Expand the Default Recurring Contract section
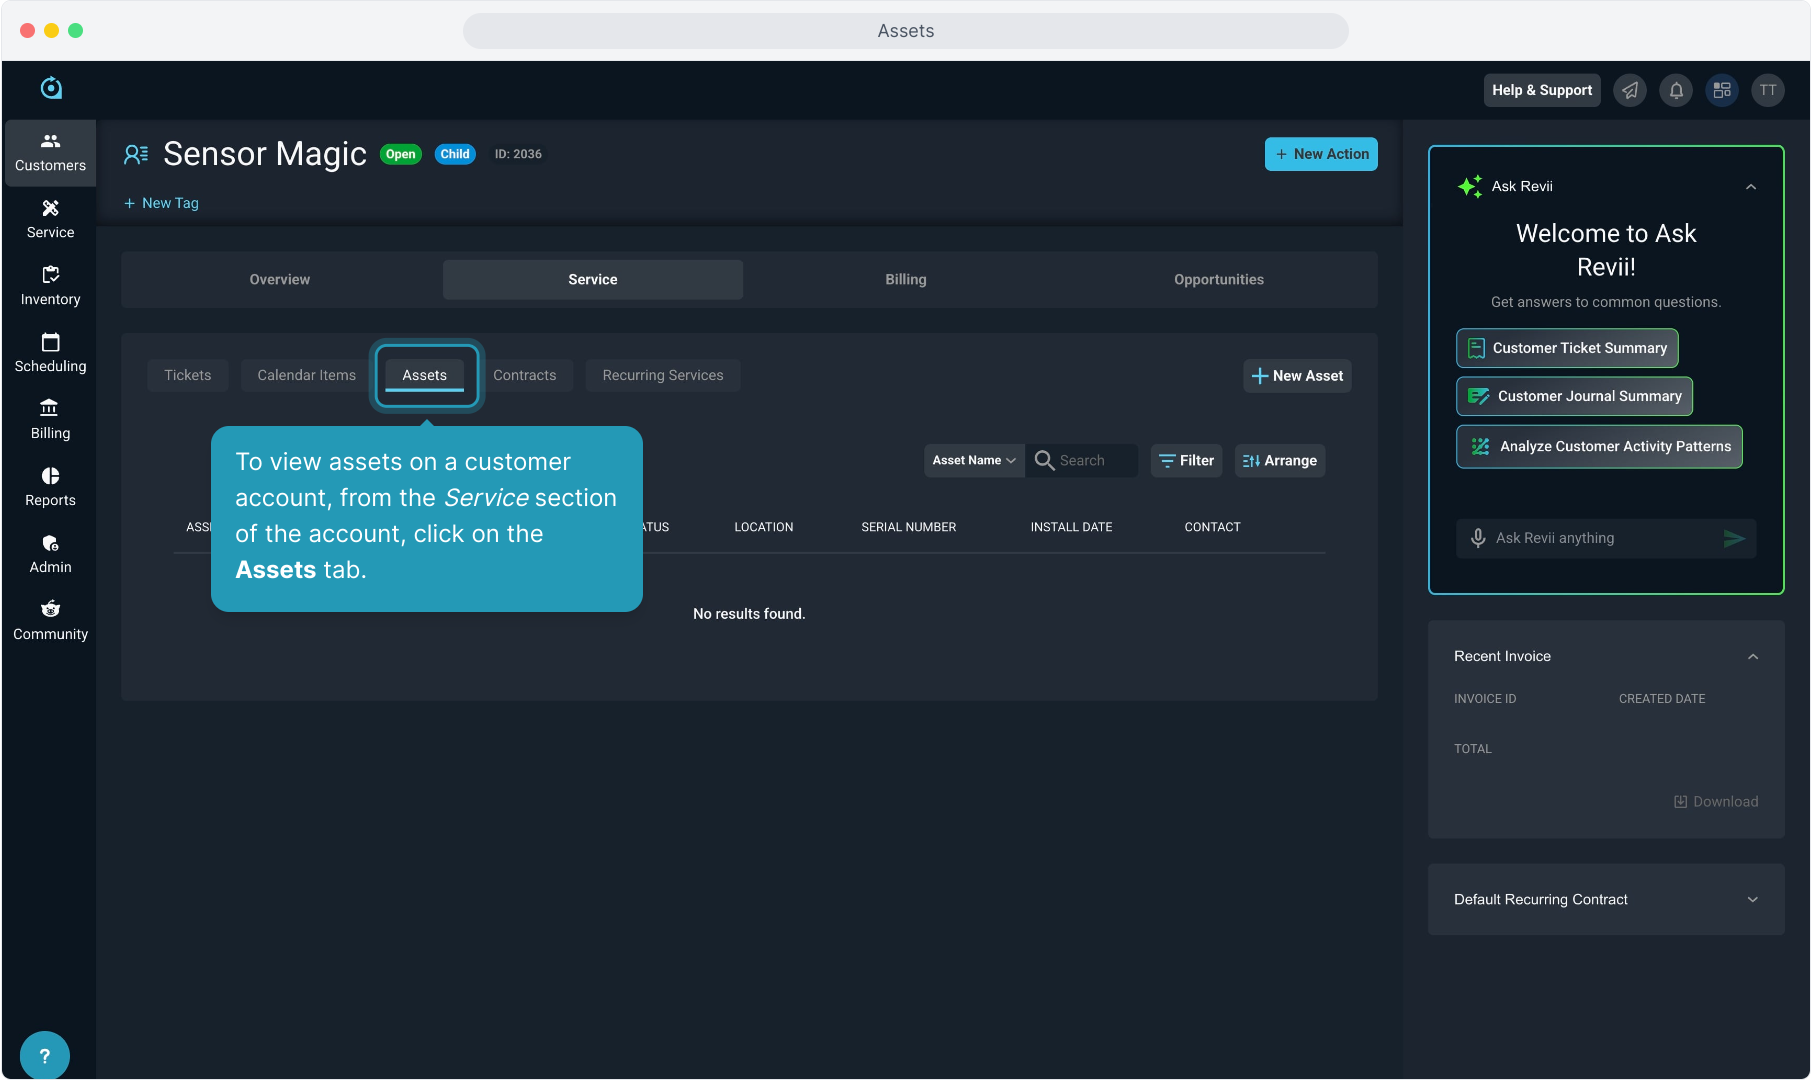This screenshot has height=1080, width=1812. pos(1753,900)
